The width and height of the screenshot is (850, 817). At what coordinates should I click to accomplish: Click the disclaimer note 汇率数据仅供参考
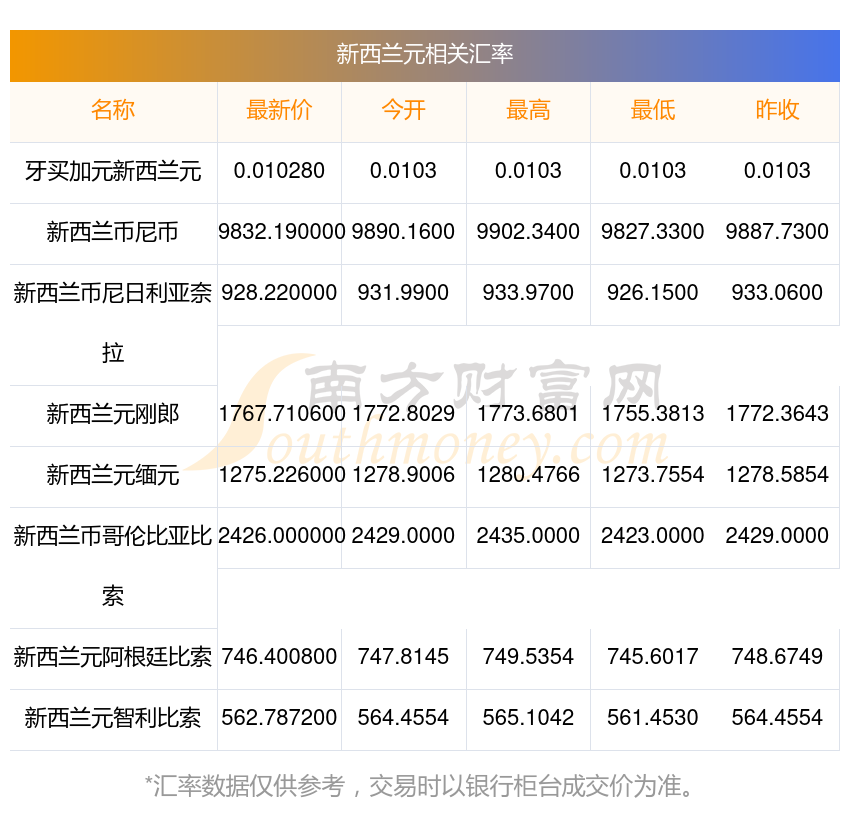pyautogui.click(x=249, y=787)
